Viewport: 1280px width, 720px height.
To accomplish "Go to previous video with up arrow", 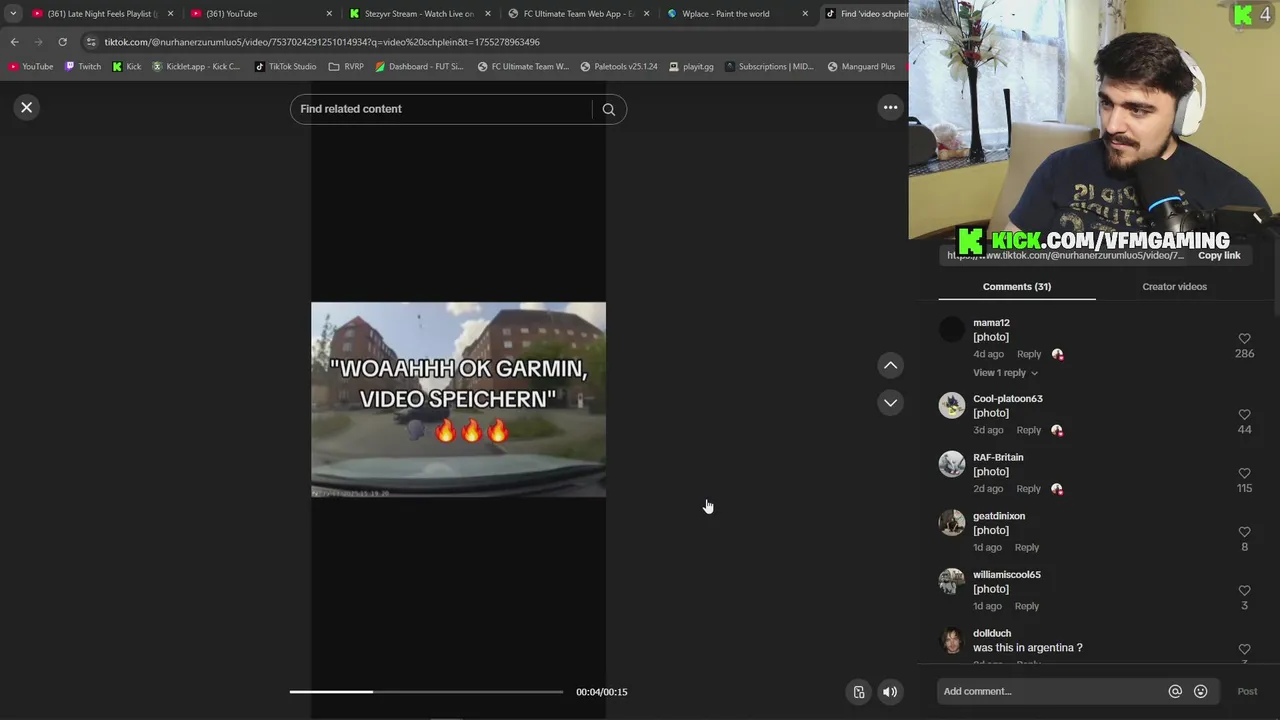I will [x=890, y=365].
